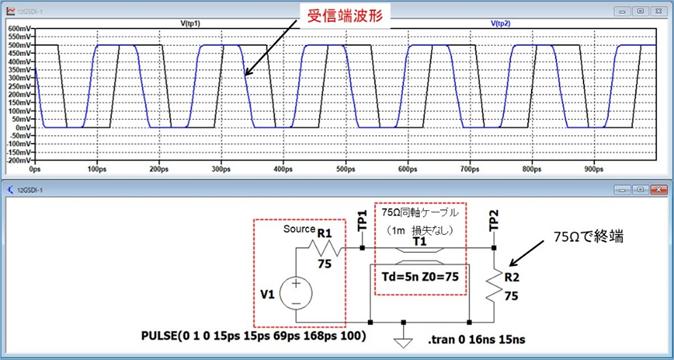The width and height of the screenshot is (674, 360).
Task: Click the 100ps x-axis label
Action: point(97,169)
